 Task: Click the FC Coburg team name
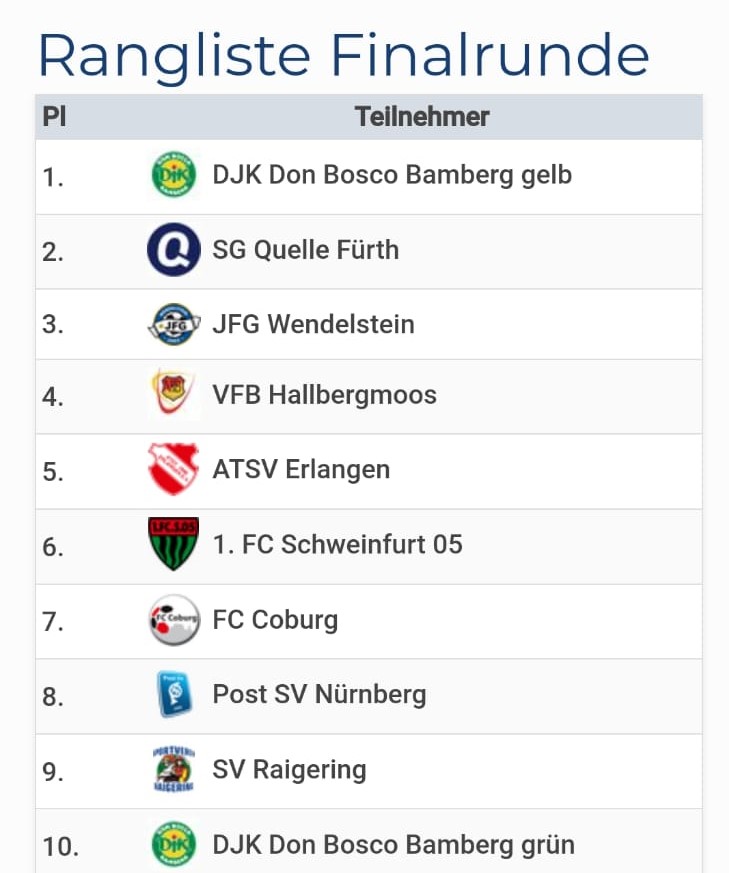point(275,620)
